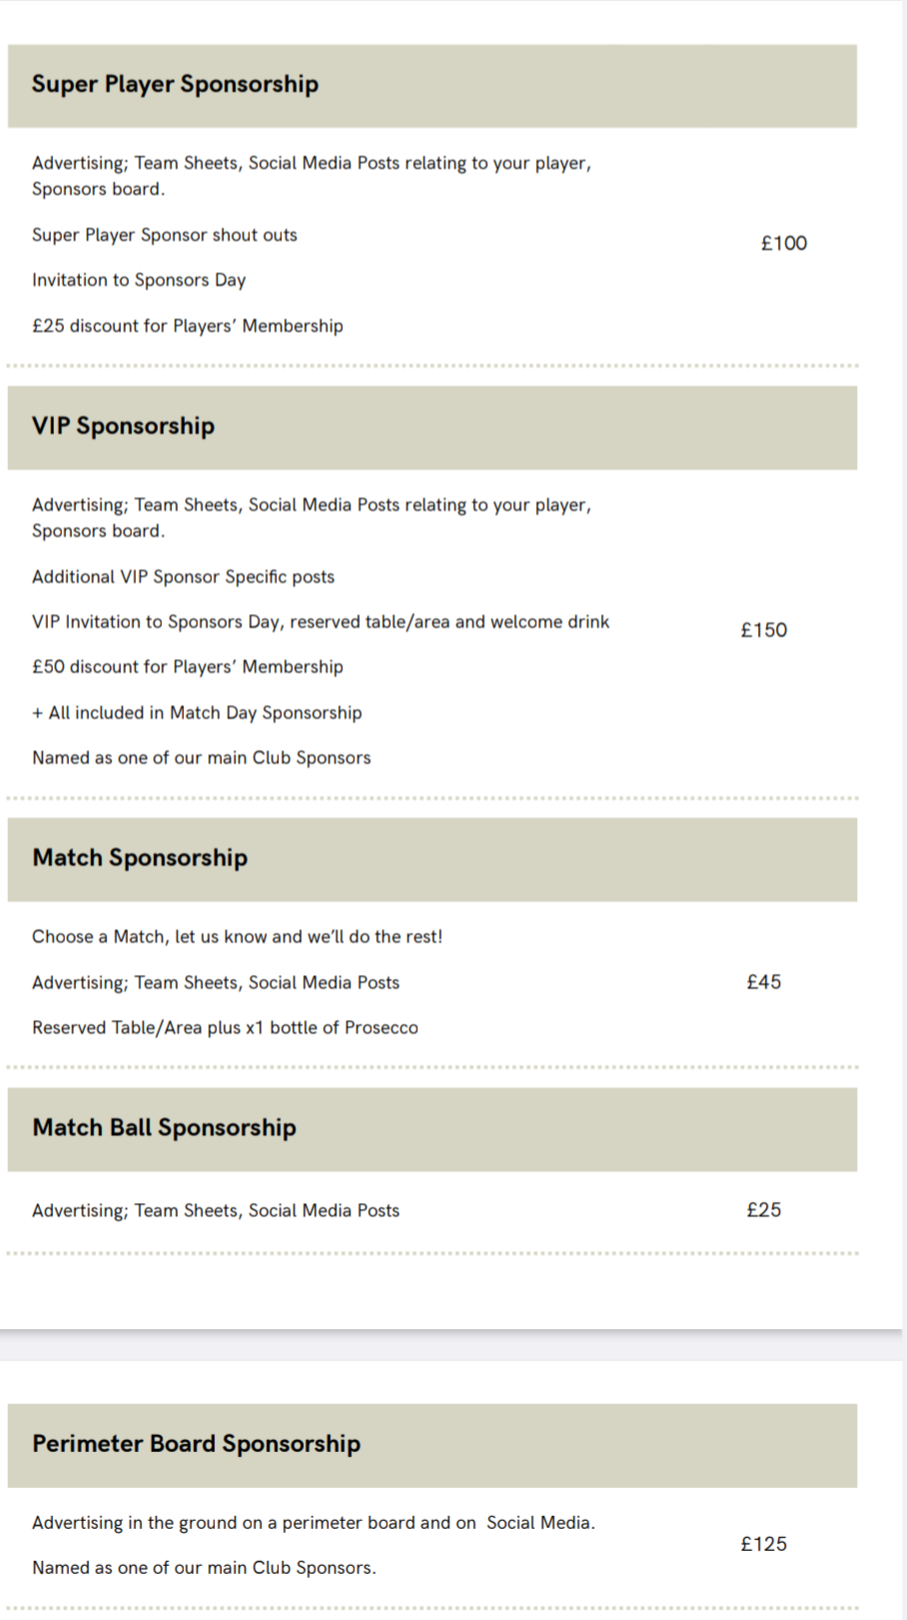This screenshot has height=1620, width=907.
Task: Click the All included in Match Day Sponsorship line
Action: (x=197, y=713)
